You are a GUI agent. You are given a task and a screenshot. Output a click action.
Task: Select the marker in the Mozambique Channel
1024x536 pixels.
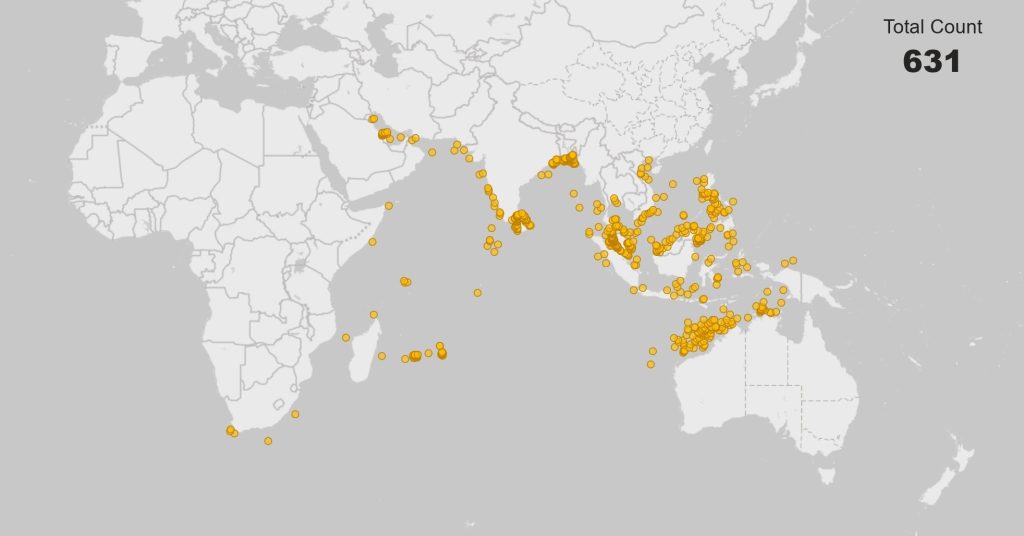[x=346, y=338]
